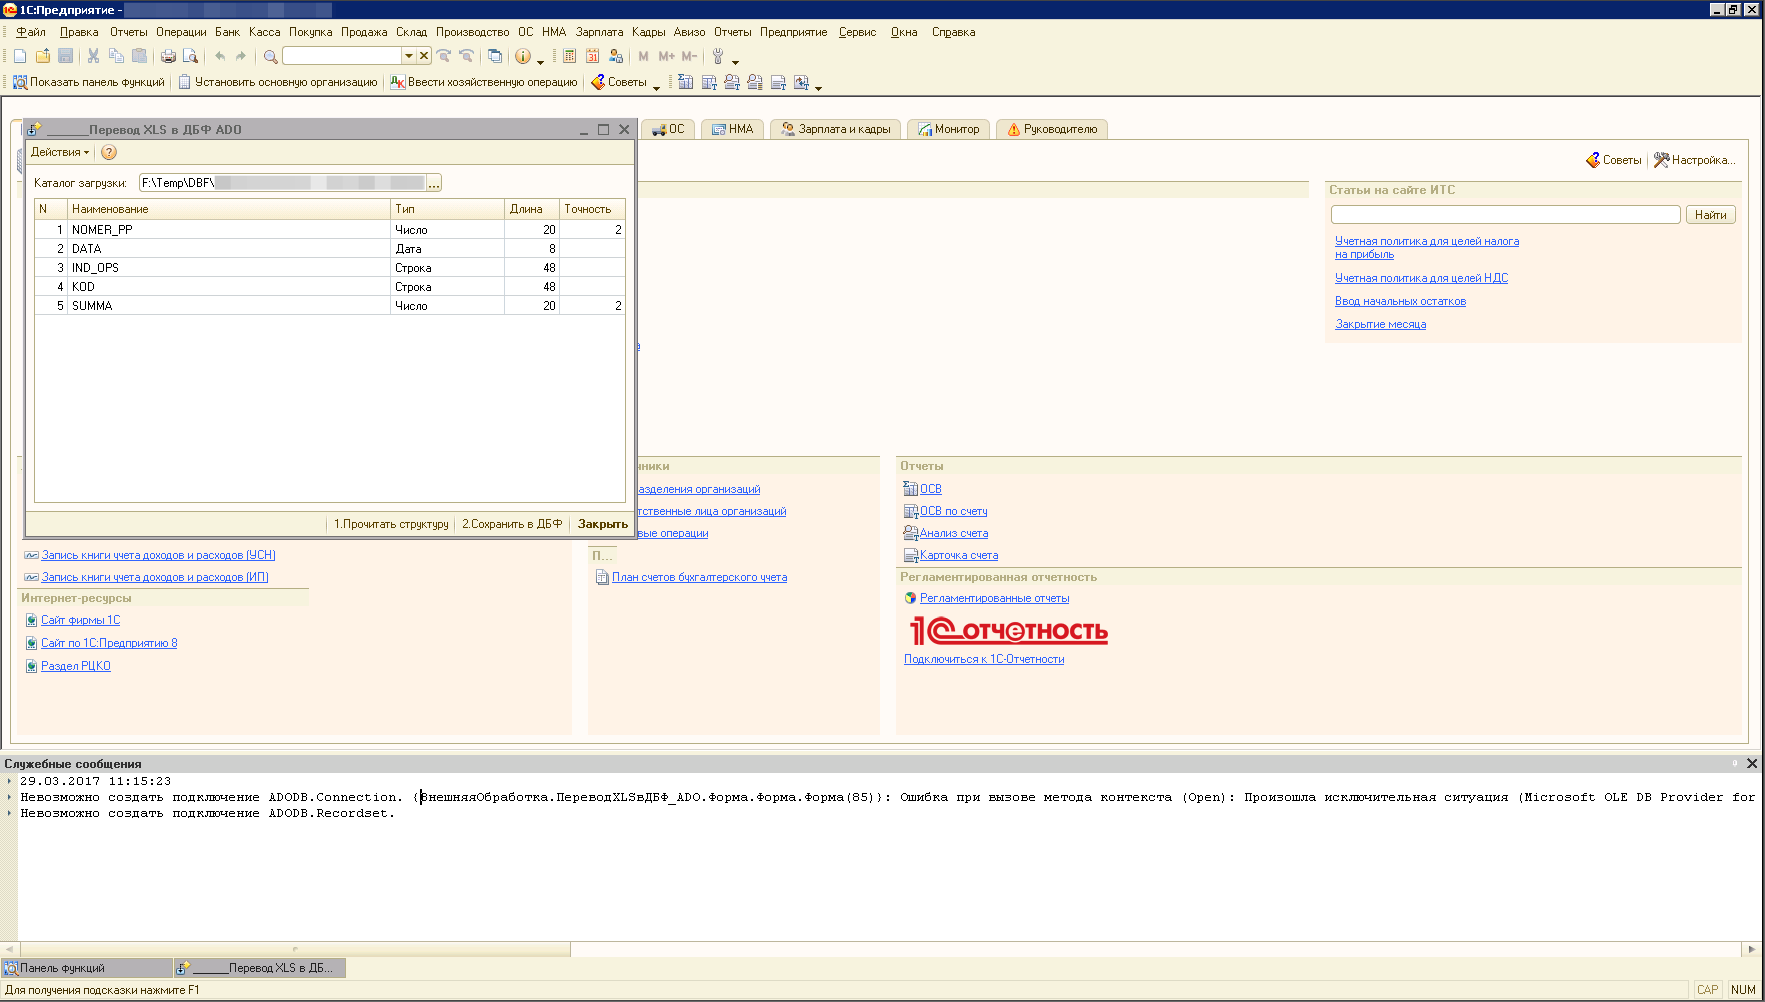Click the New document icon
Viewport: 1765px width, 1002px height.
click(x=20, y=56)
